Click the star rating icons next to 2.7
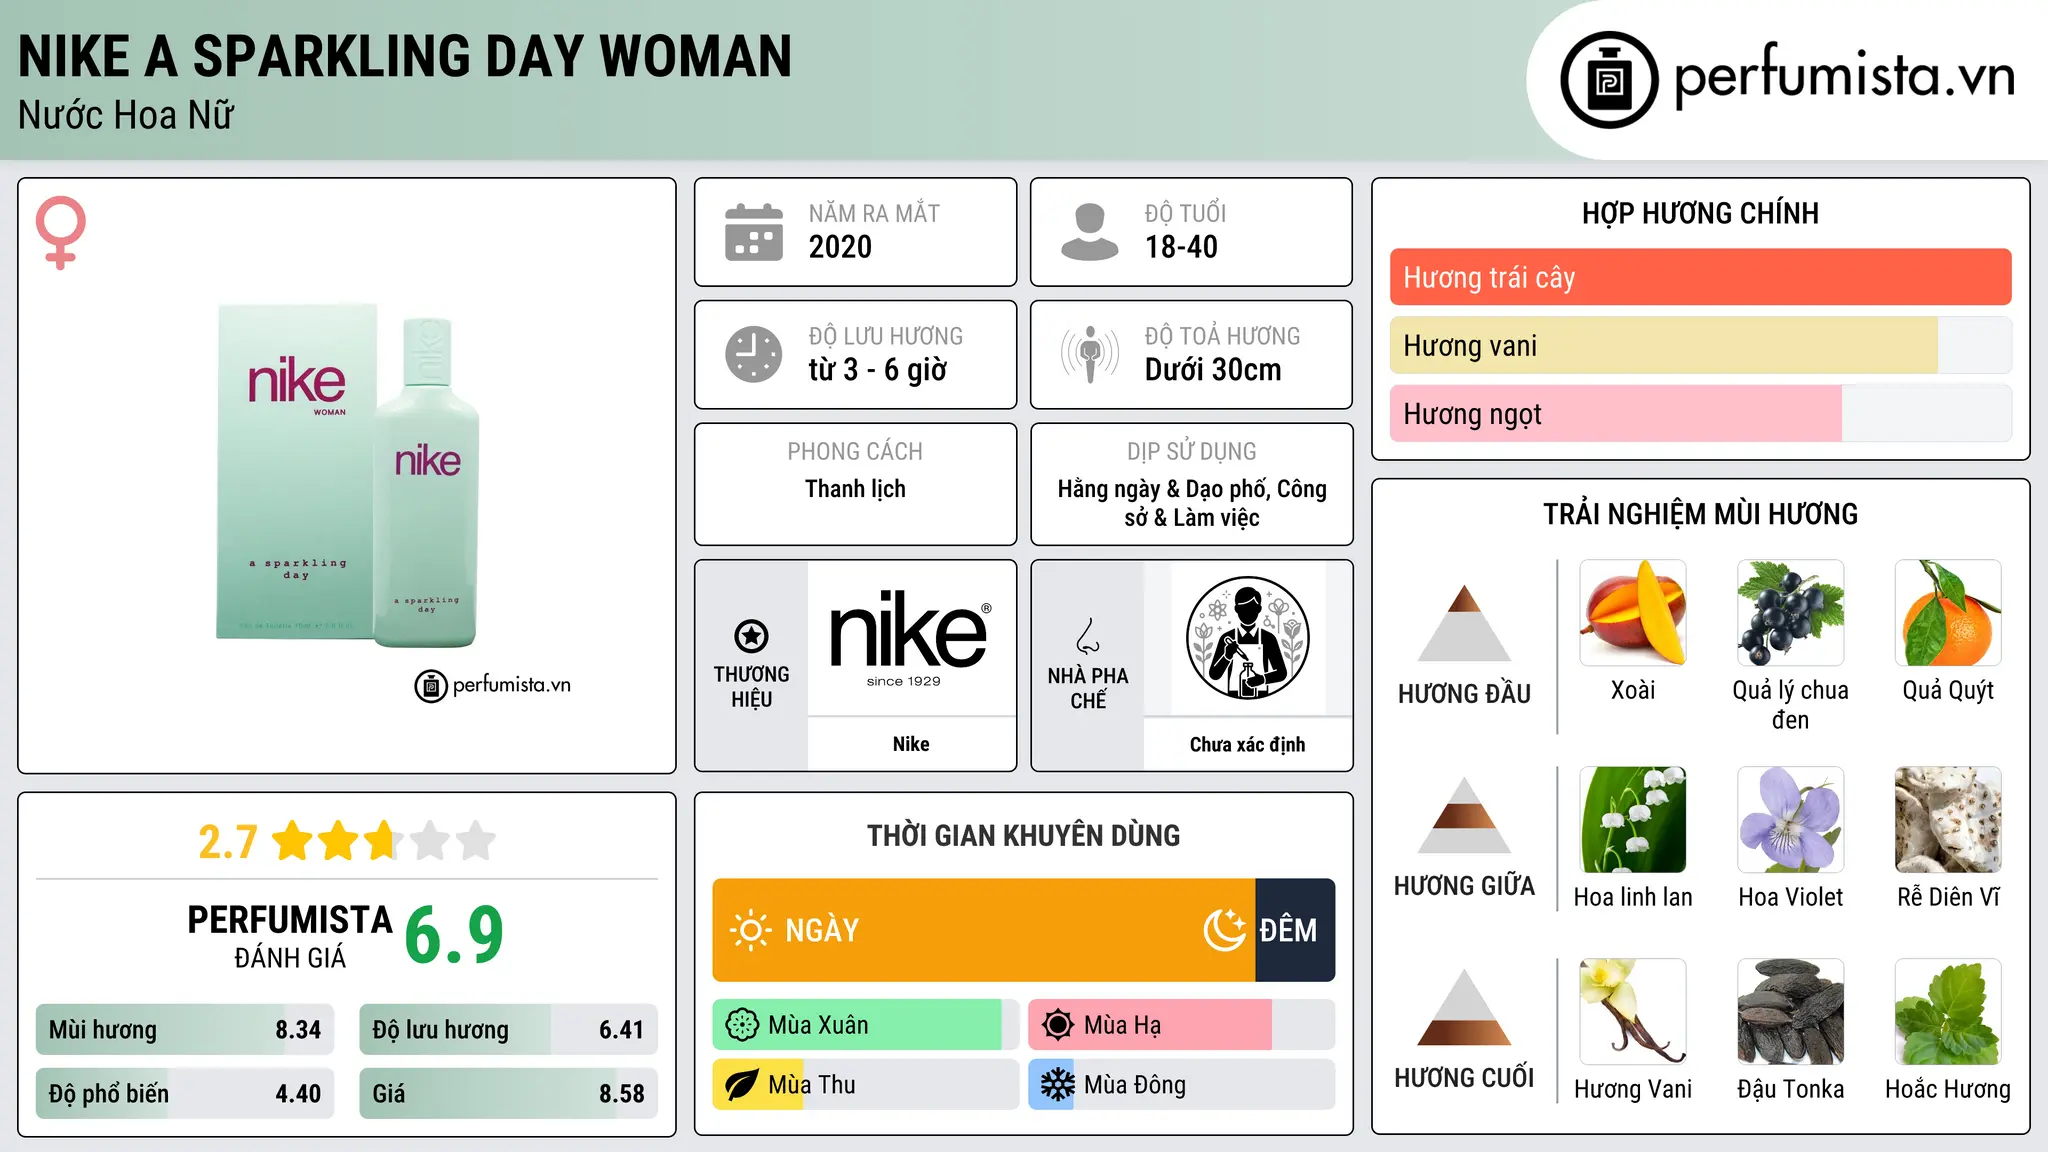This screenshot has height=1152, width=2048. [384, 841]
